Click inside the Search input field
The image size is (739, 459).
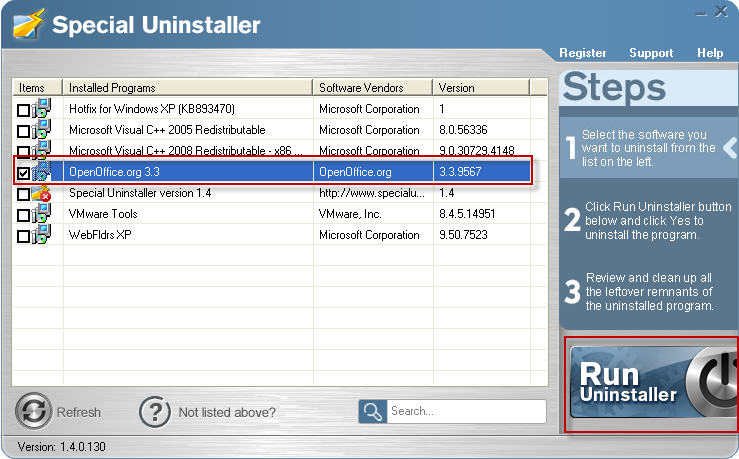[x=466, y=411]
